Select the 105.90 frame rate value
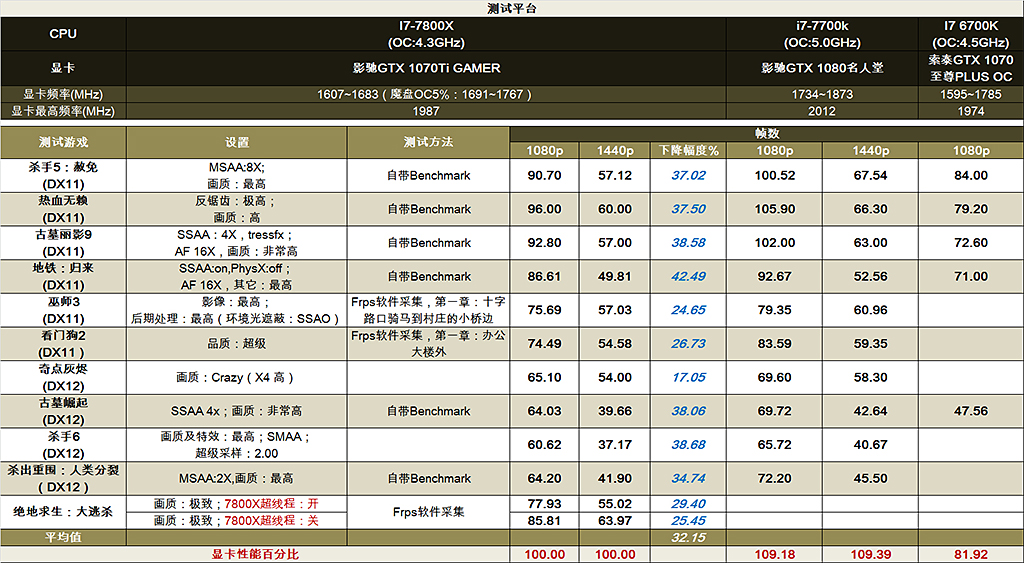 [775, 209]
